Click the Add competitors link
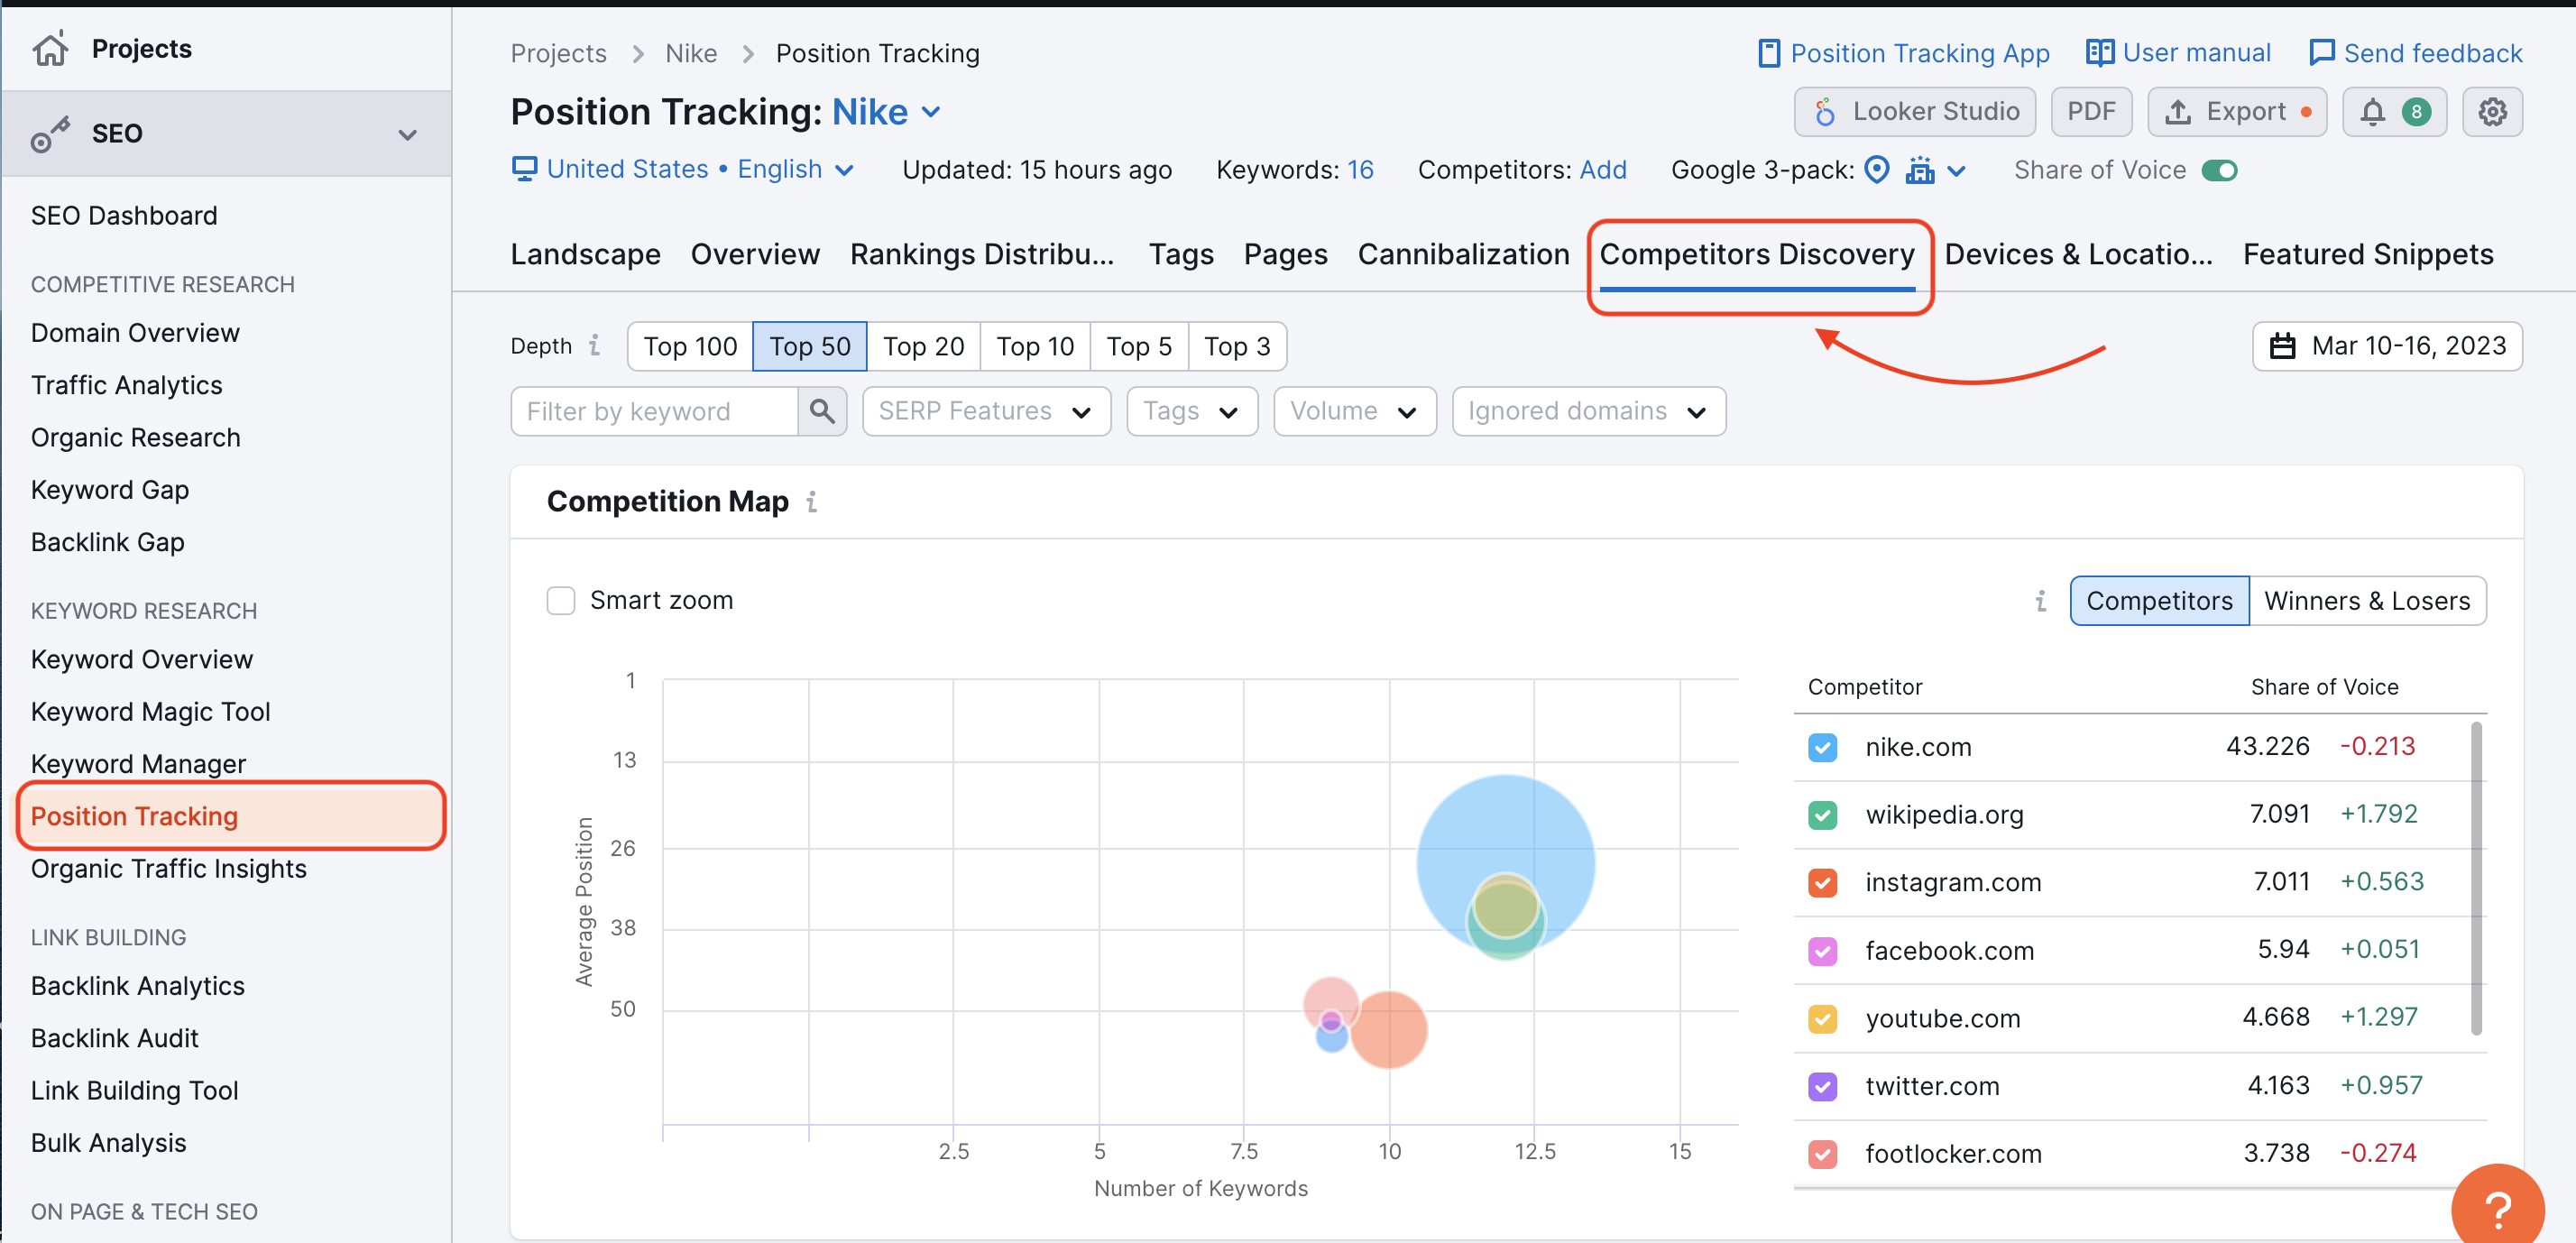The height and width of the screenshot is (1243, 2576). click(x=1602, y=170)
